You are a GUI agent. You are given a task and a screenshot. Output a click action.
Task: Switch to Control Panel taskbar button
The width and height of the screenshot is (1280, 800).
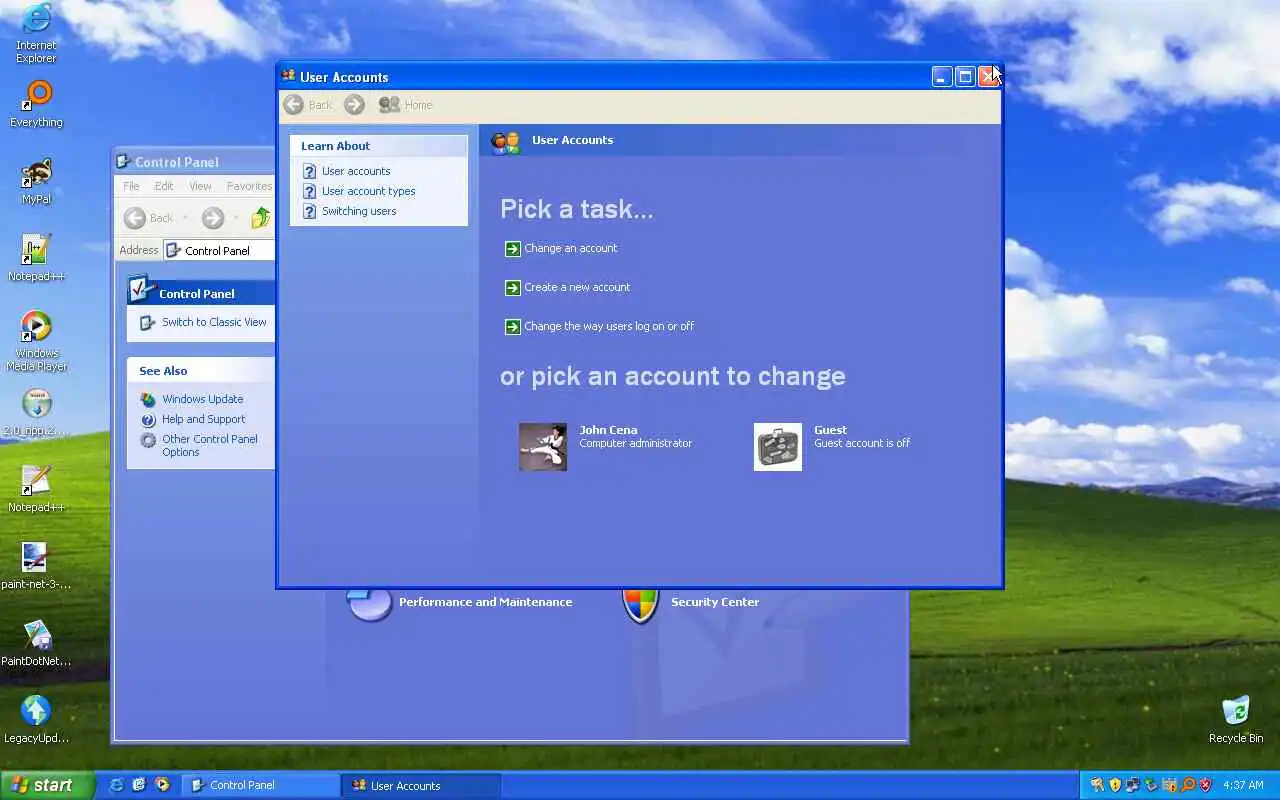tap(260, 785)
